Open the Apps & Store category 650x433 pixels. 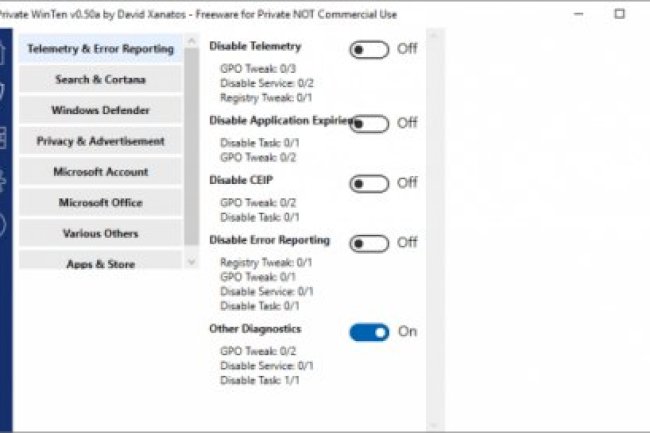tap(100, 263)
